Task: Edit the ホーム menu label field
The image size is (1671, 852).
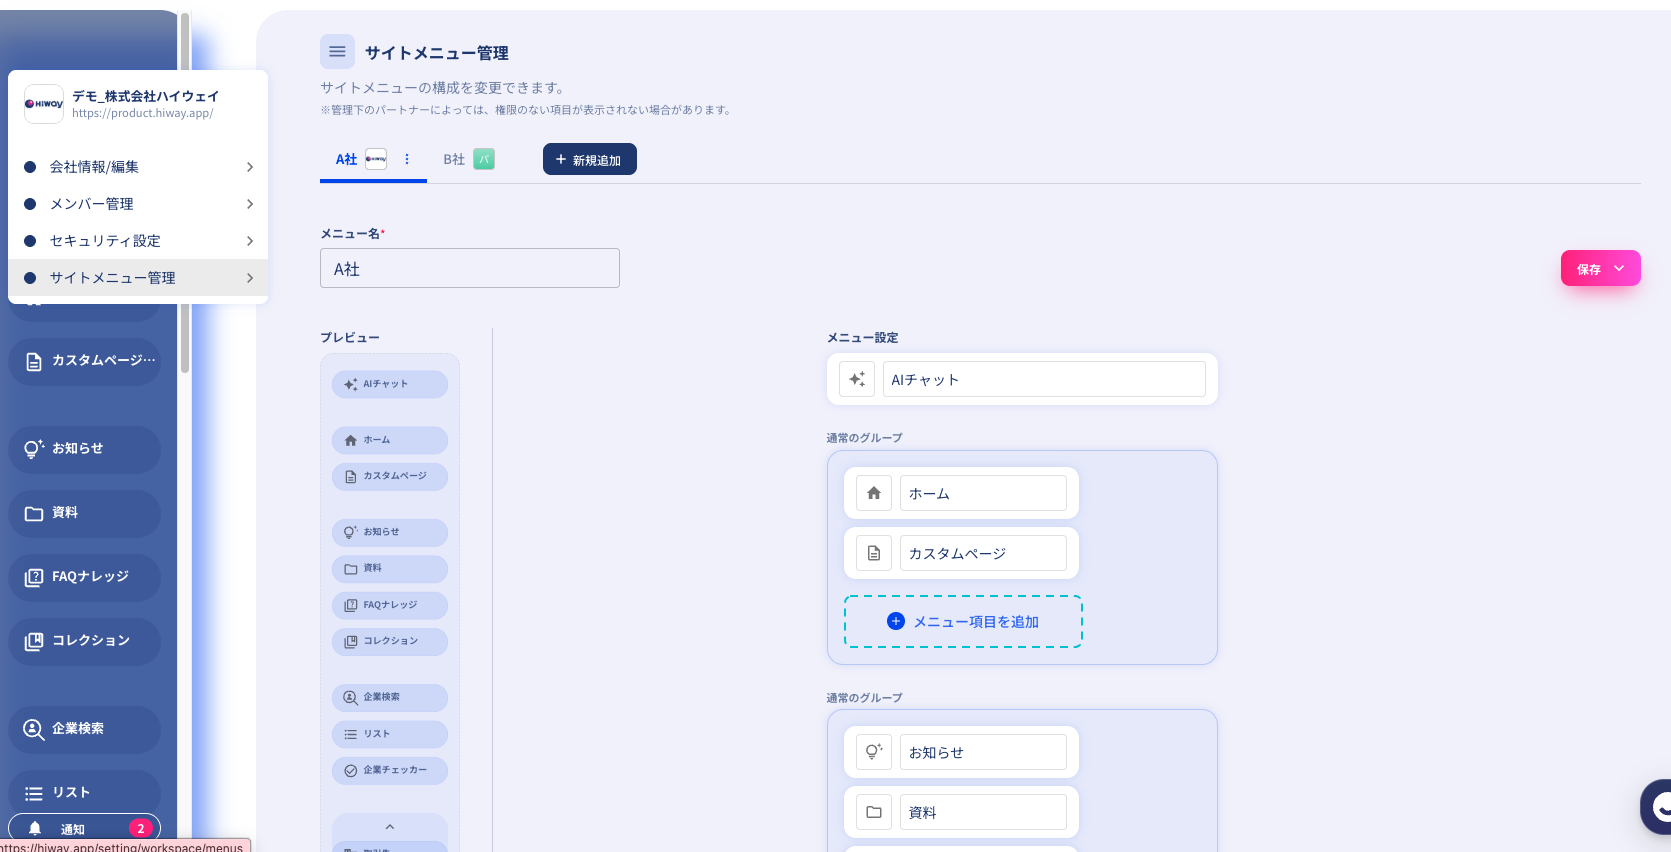Action: click(983, 493)
